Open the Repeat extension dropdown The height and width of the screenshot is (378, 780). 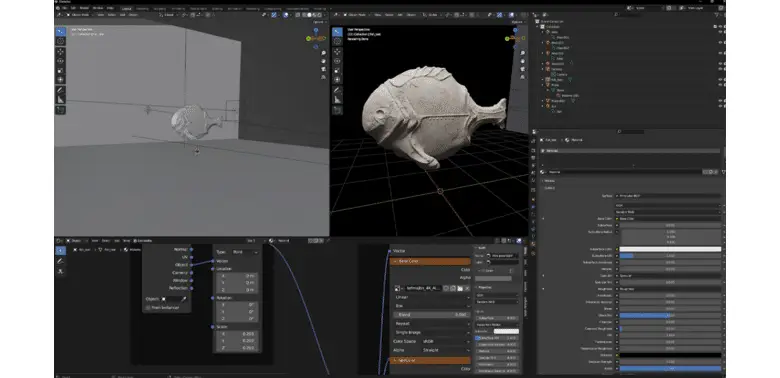coord(432,323)
